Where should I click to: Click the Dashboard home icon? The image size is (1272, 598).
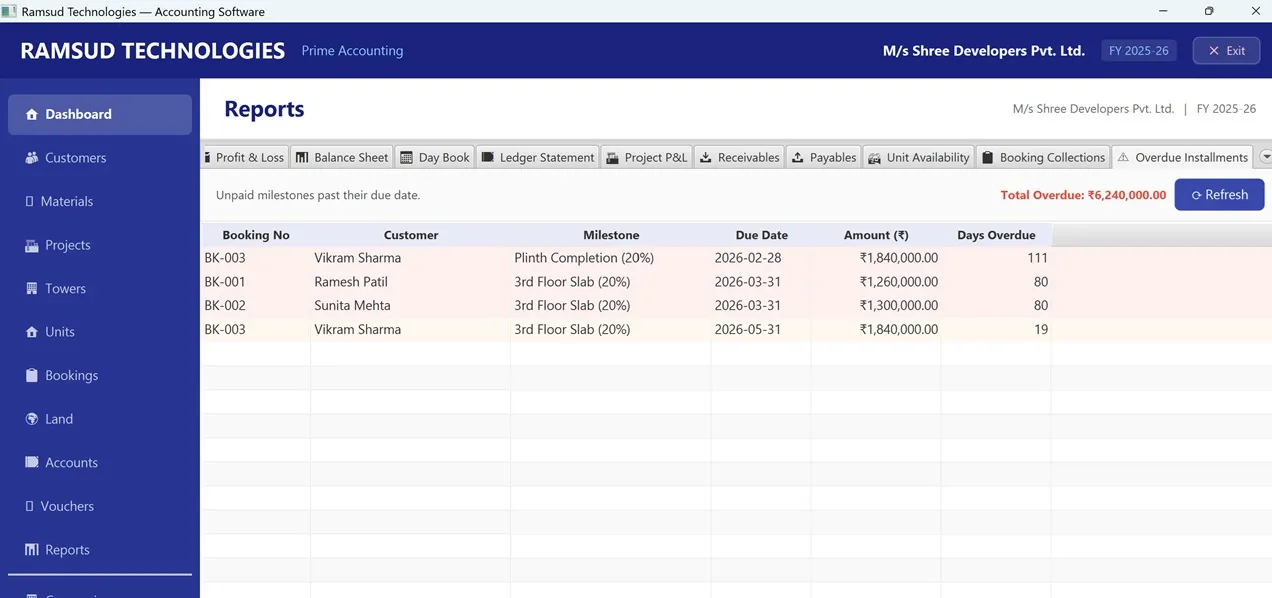point(32,114)
